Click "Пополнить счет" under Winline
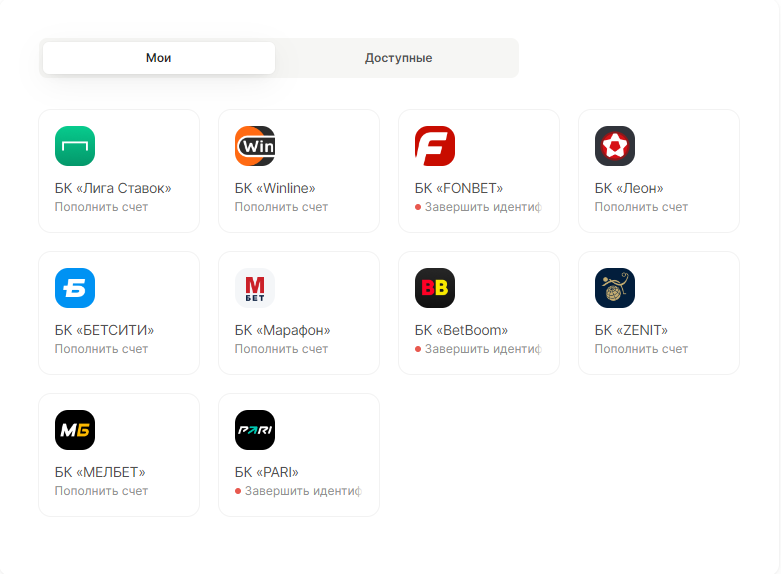This screenshot has height=574, width=781. click(281, 207)
